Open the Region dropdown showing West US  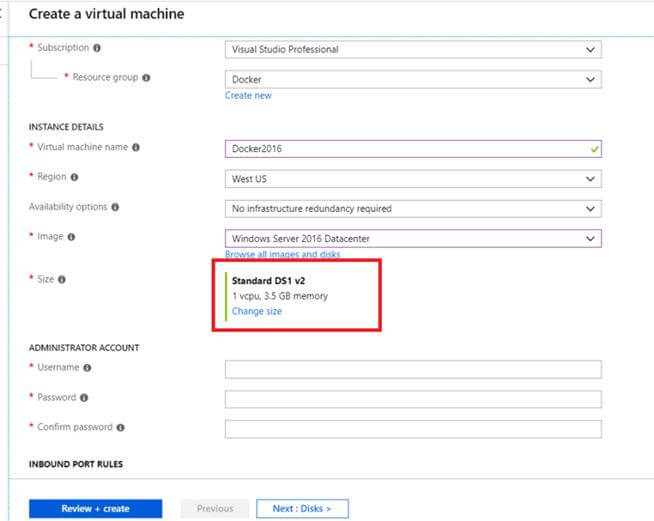pyautogui.click(x=413, y=179)
